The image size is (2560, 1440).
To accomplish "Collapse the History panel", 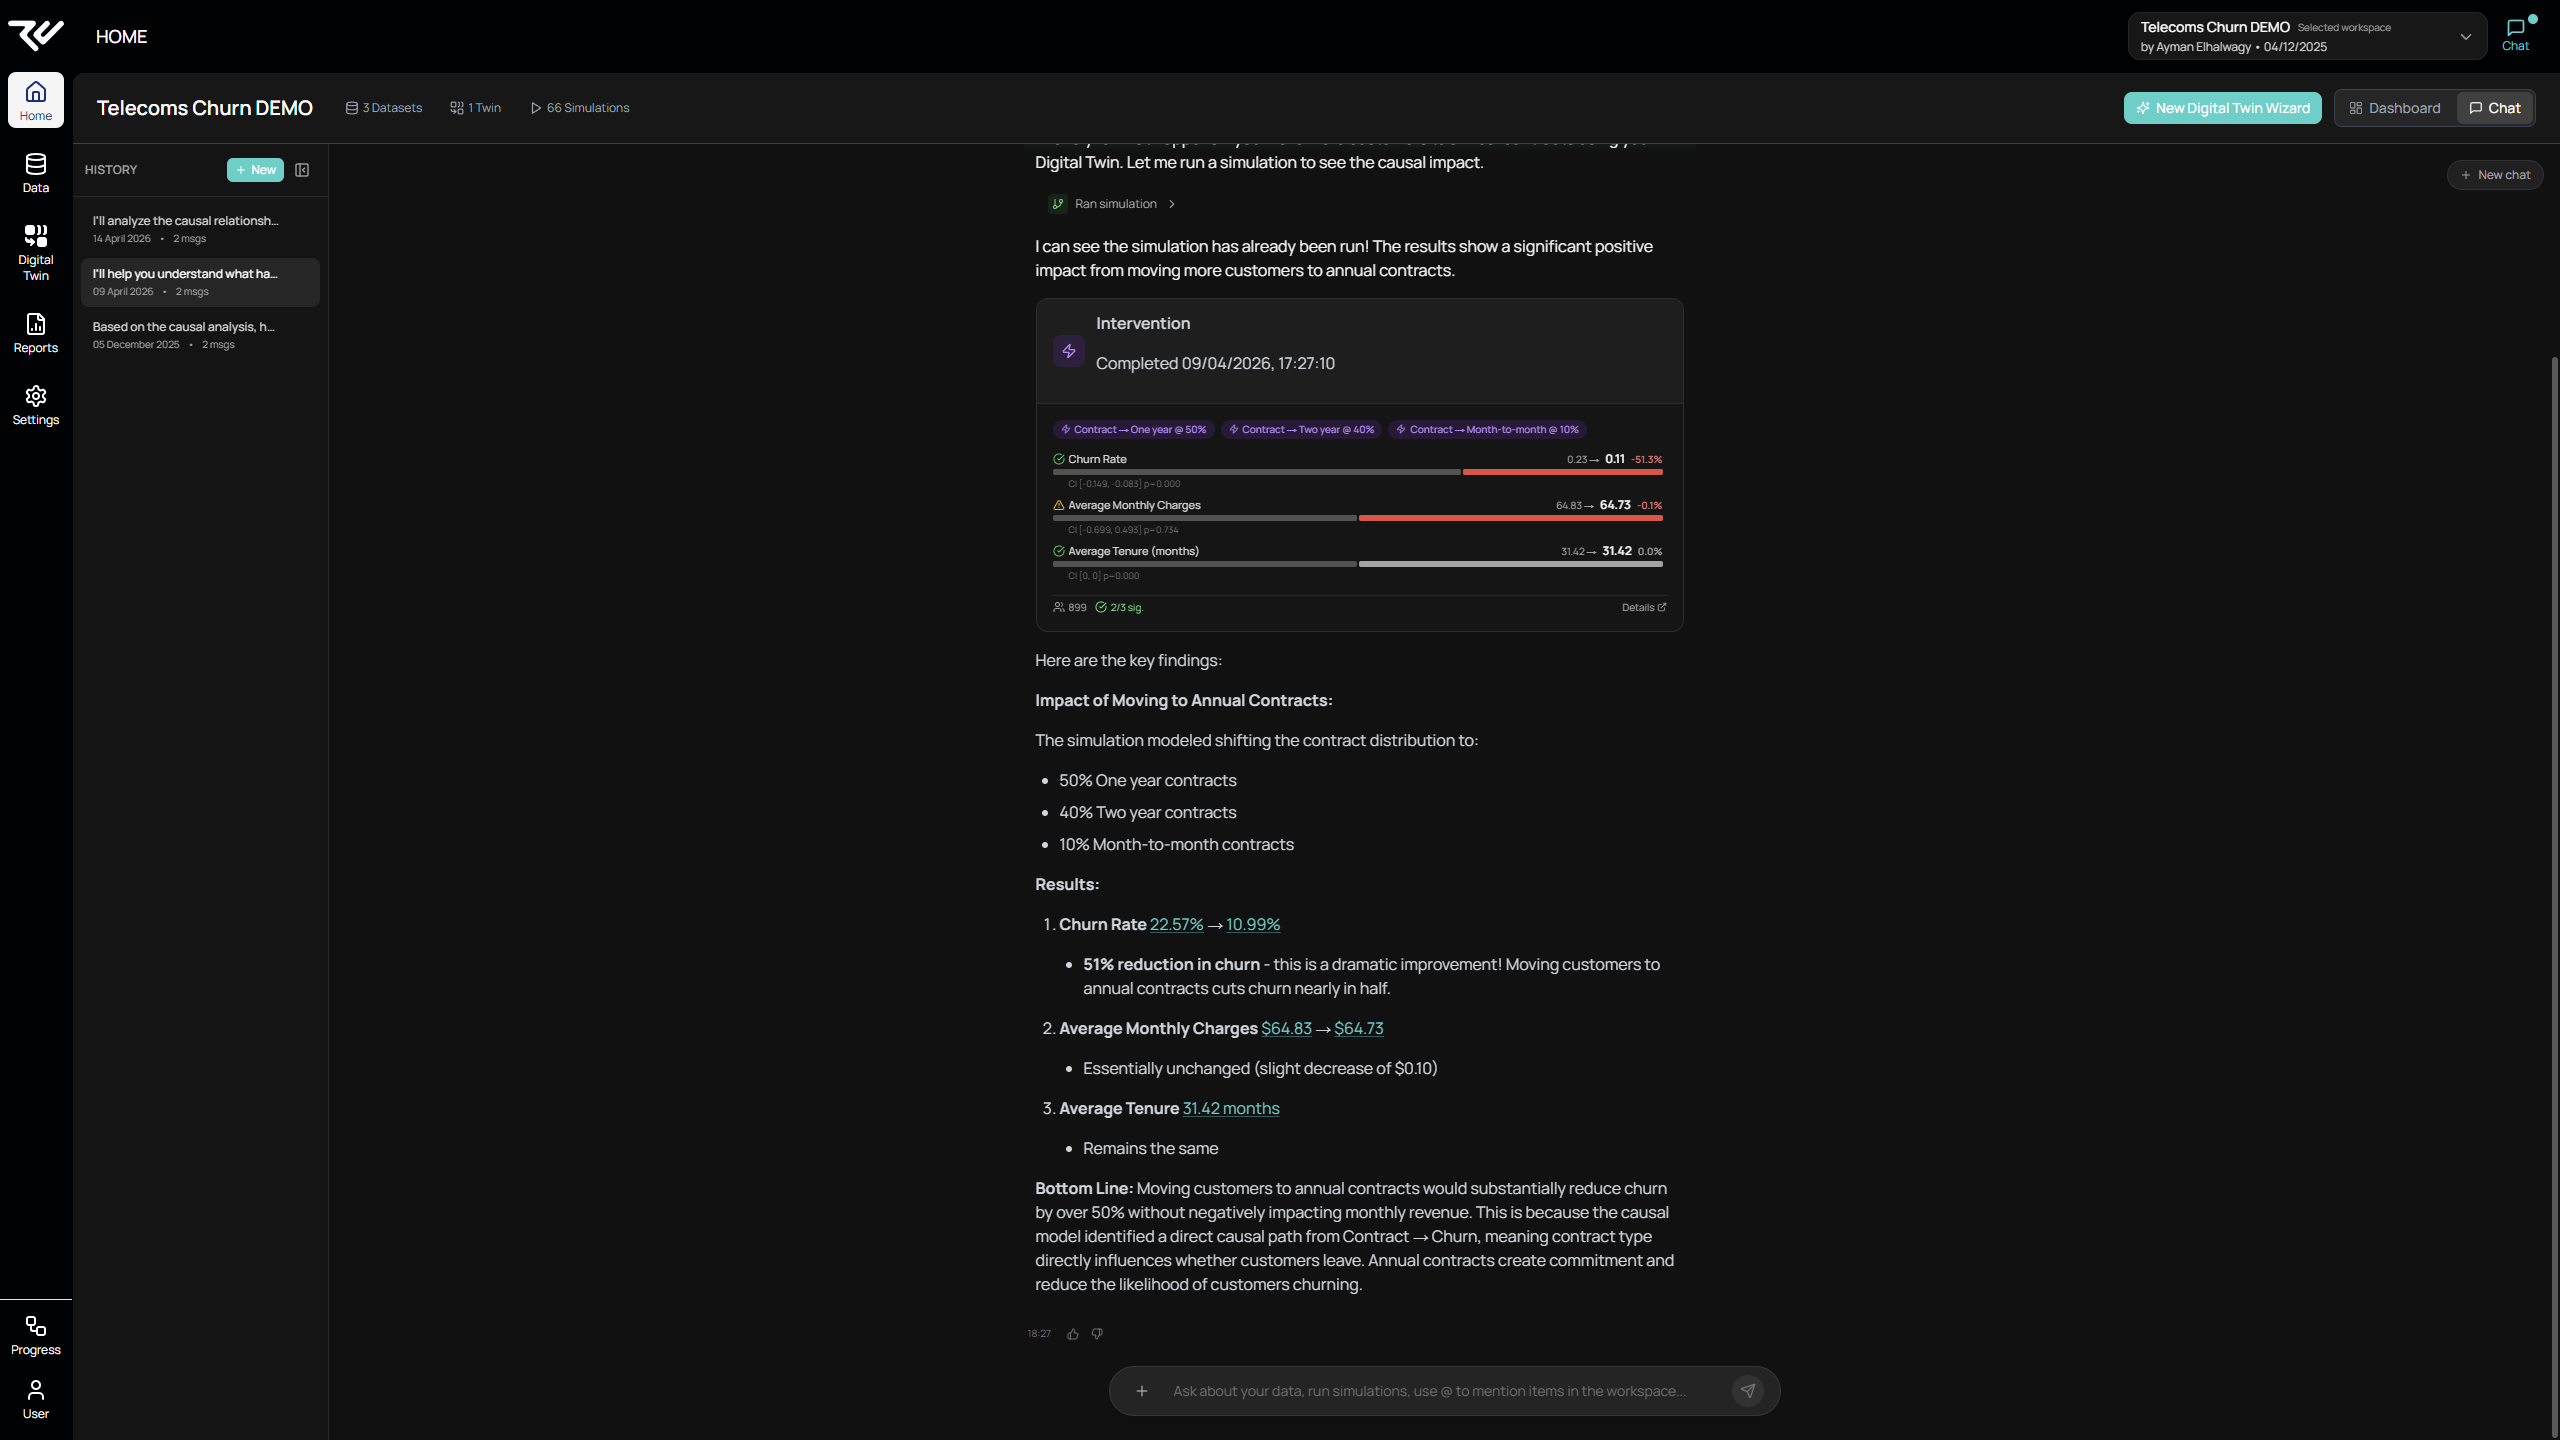I will (302, 169).
